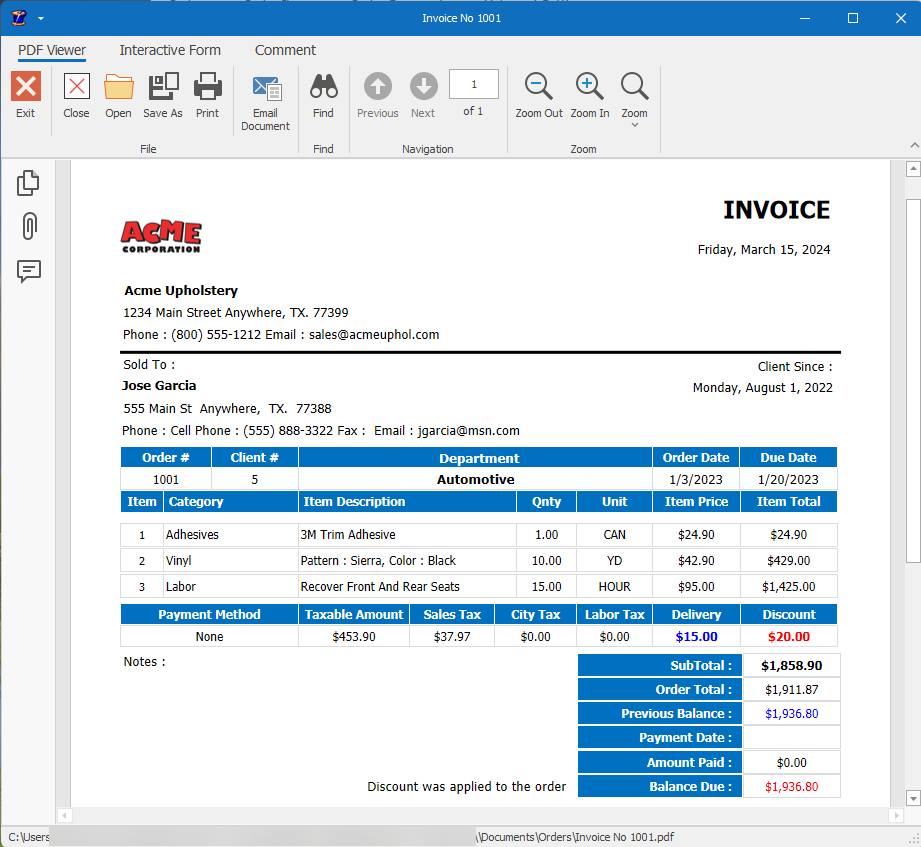Screen dimensions: 921x847
Task: Open the Comment tab
Action: (285, 50)
